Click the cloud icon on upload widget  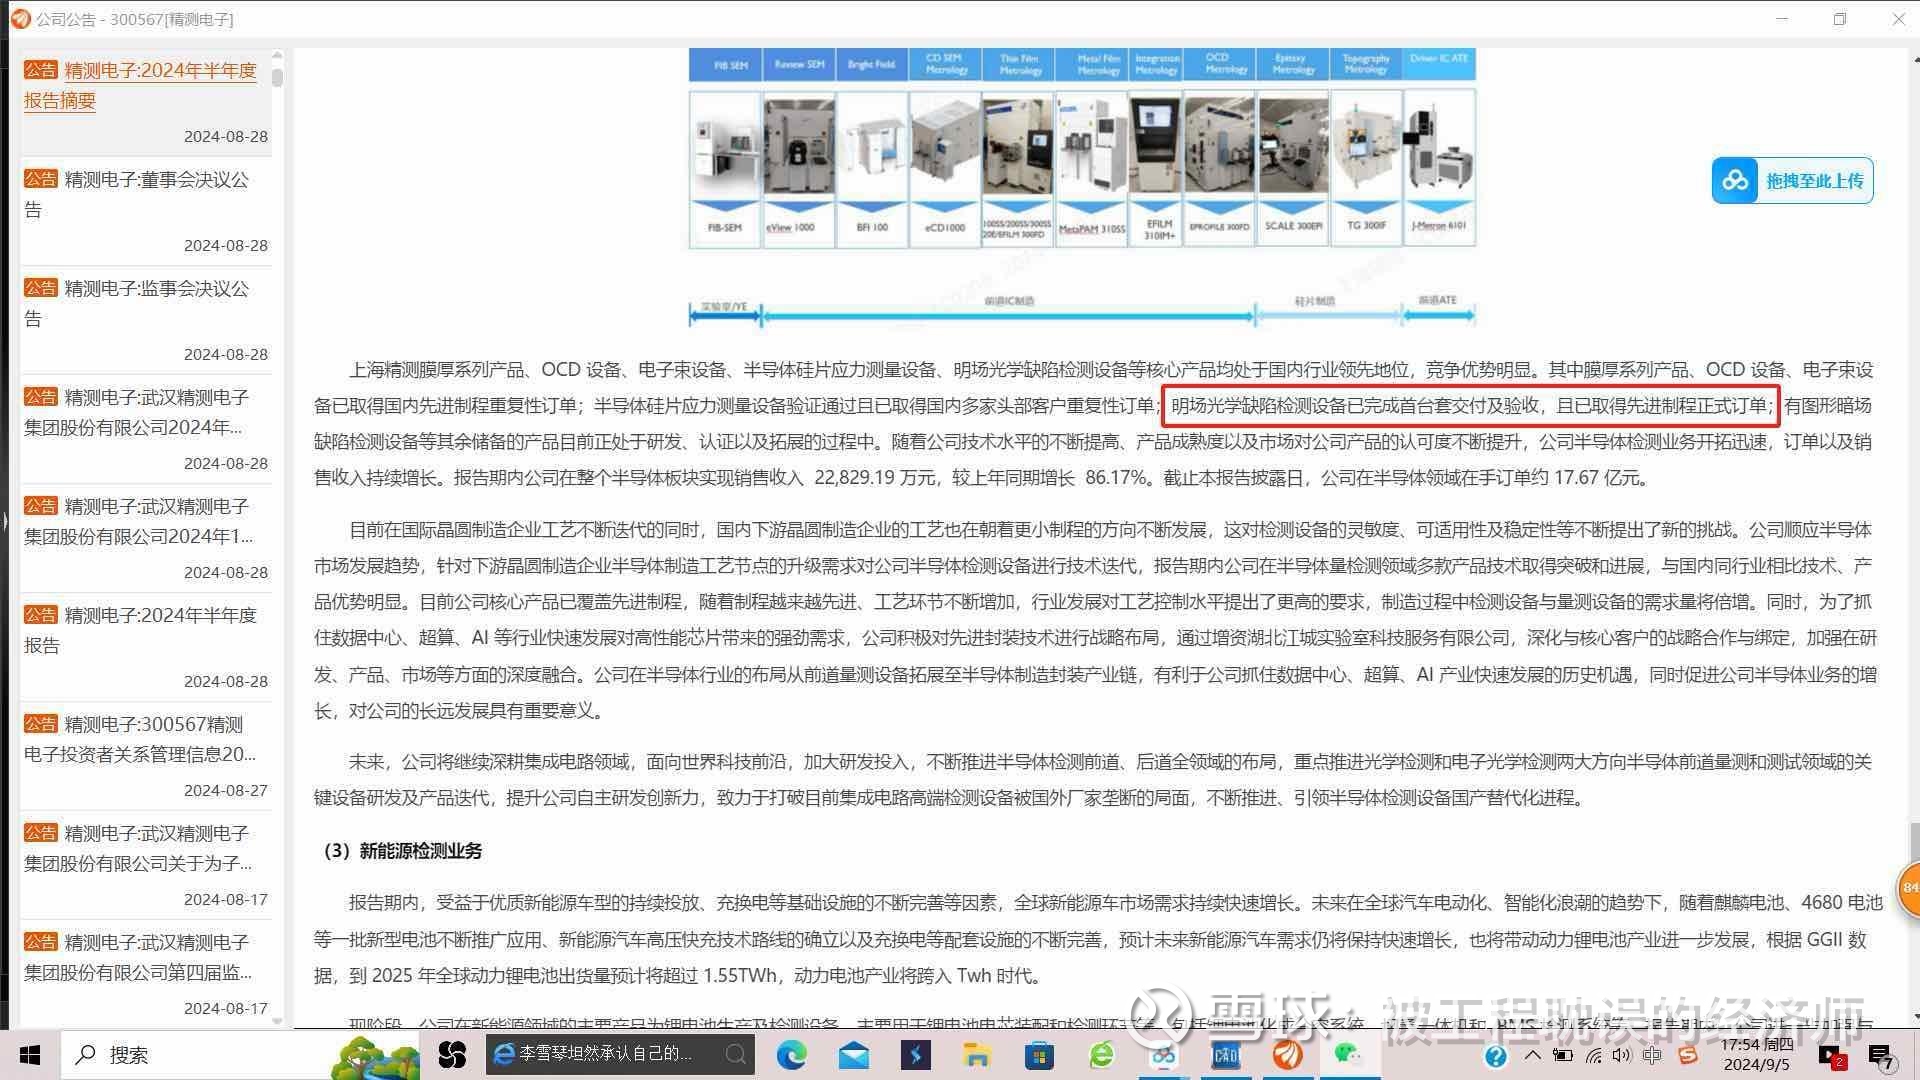[x=1735, y=181]
